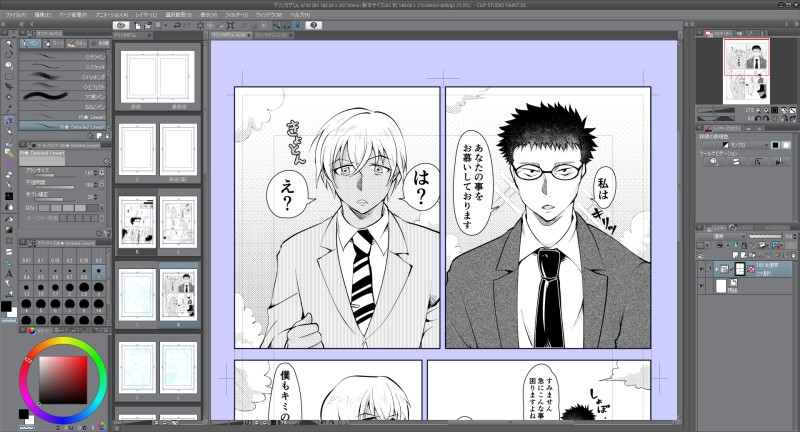
Task: Toggle the first snap icon in command bar
Action: tap(277, 25)
